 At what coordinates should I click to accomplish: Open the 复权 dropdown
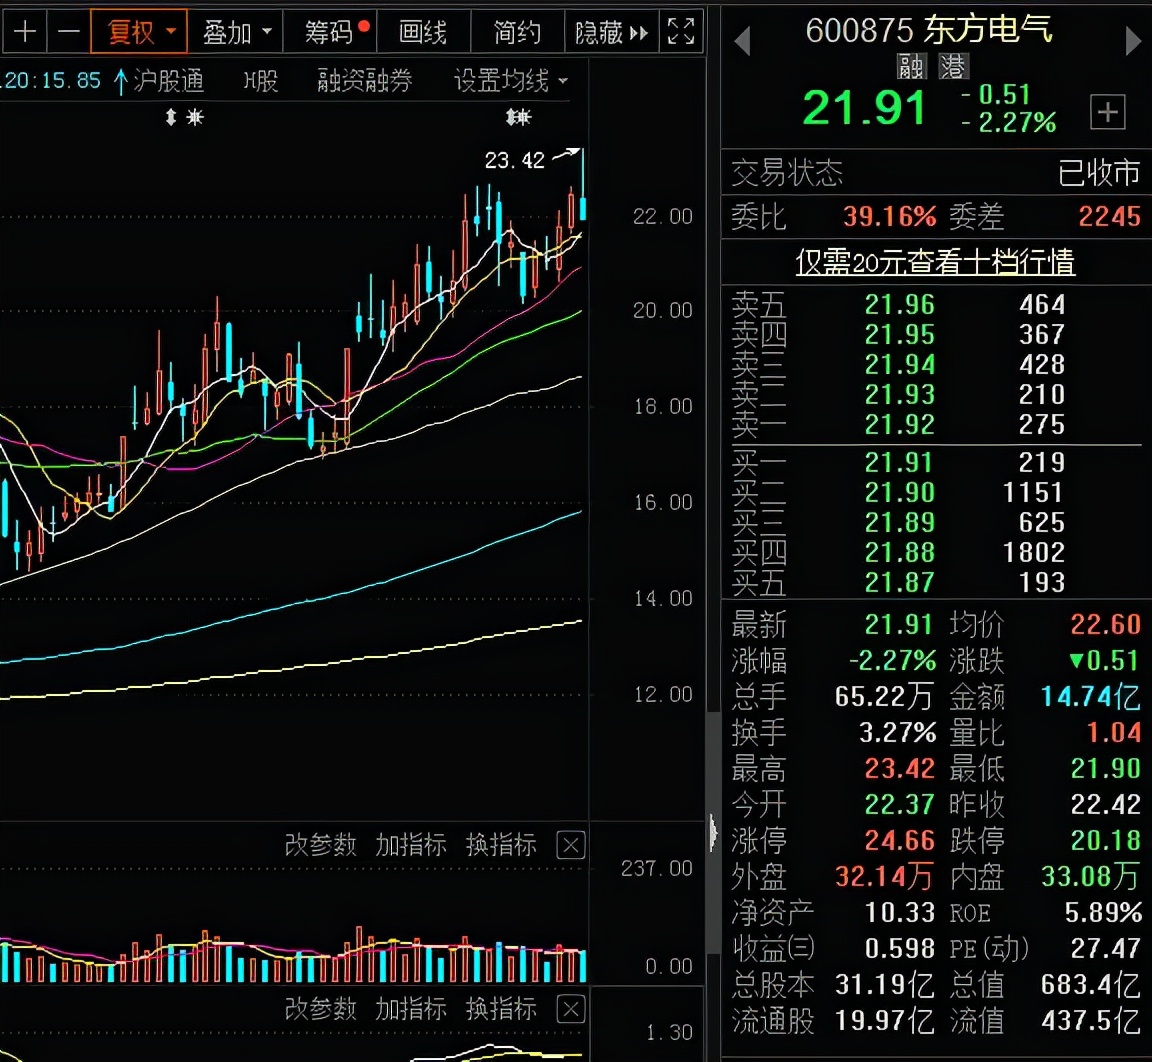(x=139, y=32)
